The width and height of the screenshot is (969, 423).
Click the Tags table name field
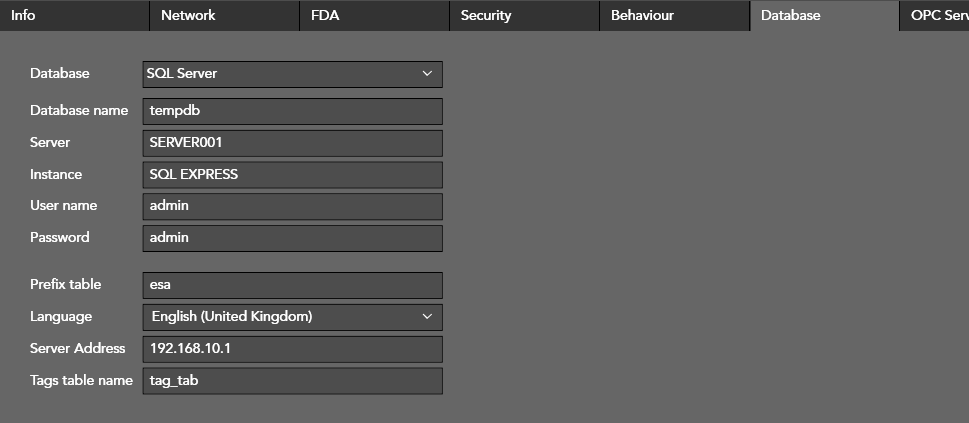[292, 381]
